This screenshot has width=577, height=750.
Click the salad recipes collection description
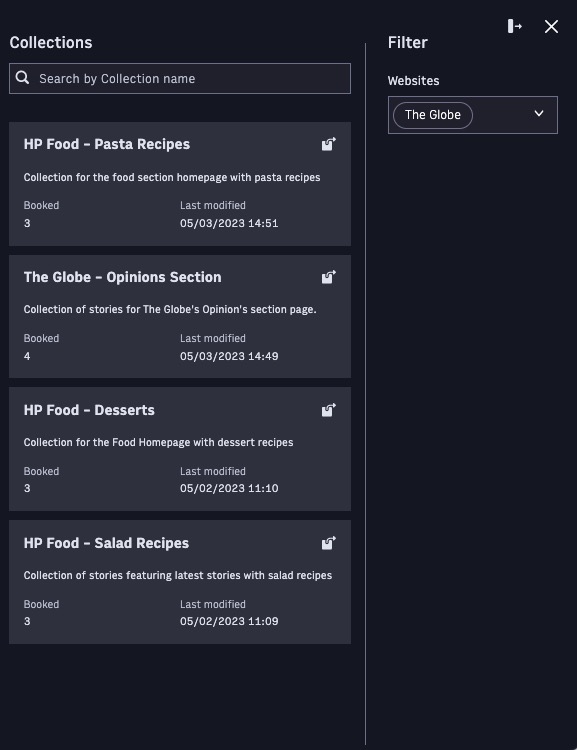[178, 575]
